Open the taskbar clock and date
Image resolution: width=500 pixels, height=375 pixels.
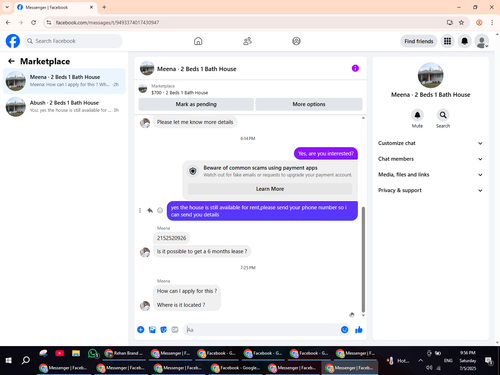coord(467,360)
